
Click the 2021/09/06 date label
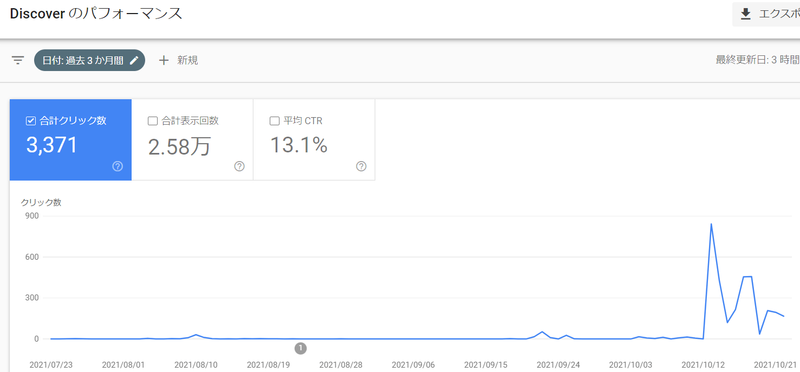(x=413, y=365)
